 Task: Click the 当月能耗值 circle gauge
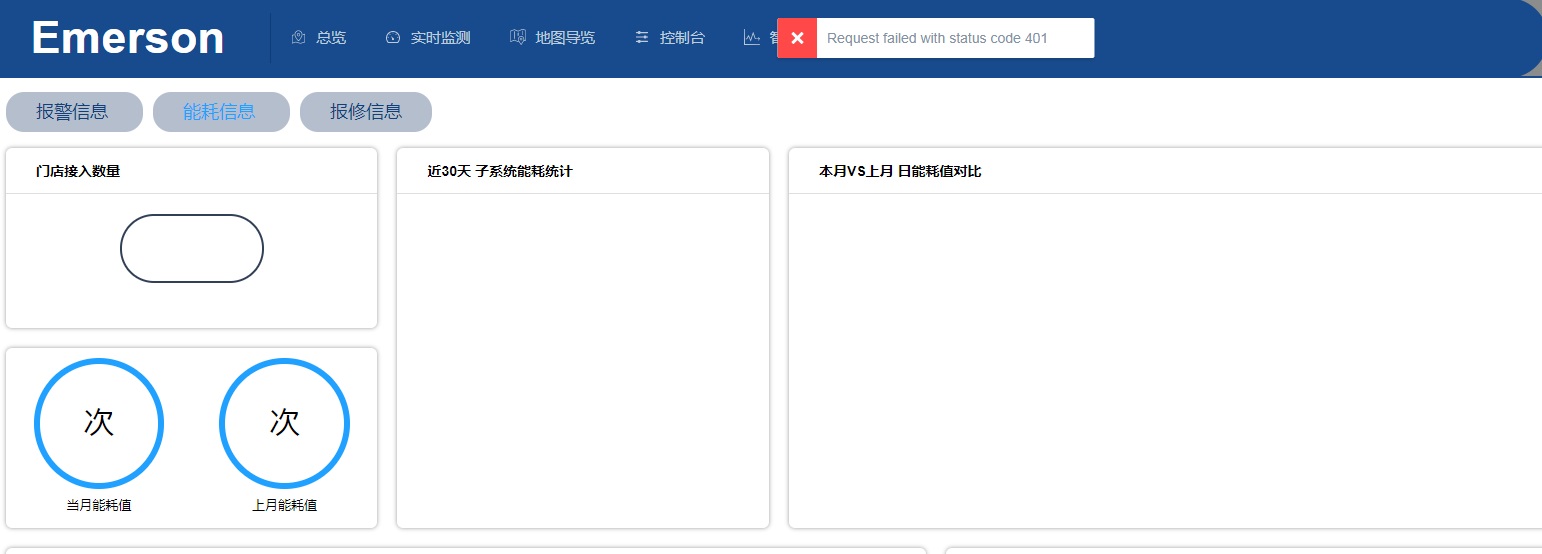coord(99,423)
